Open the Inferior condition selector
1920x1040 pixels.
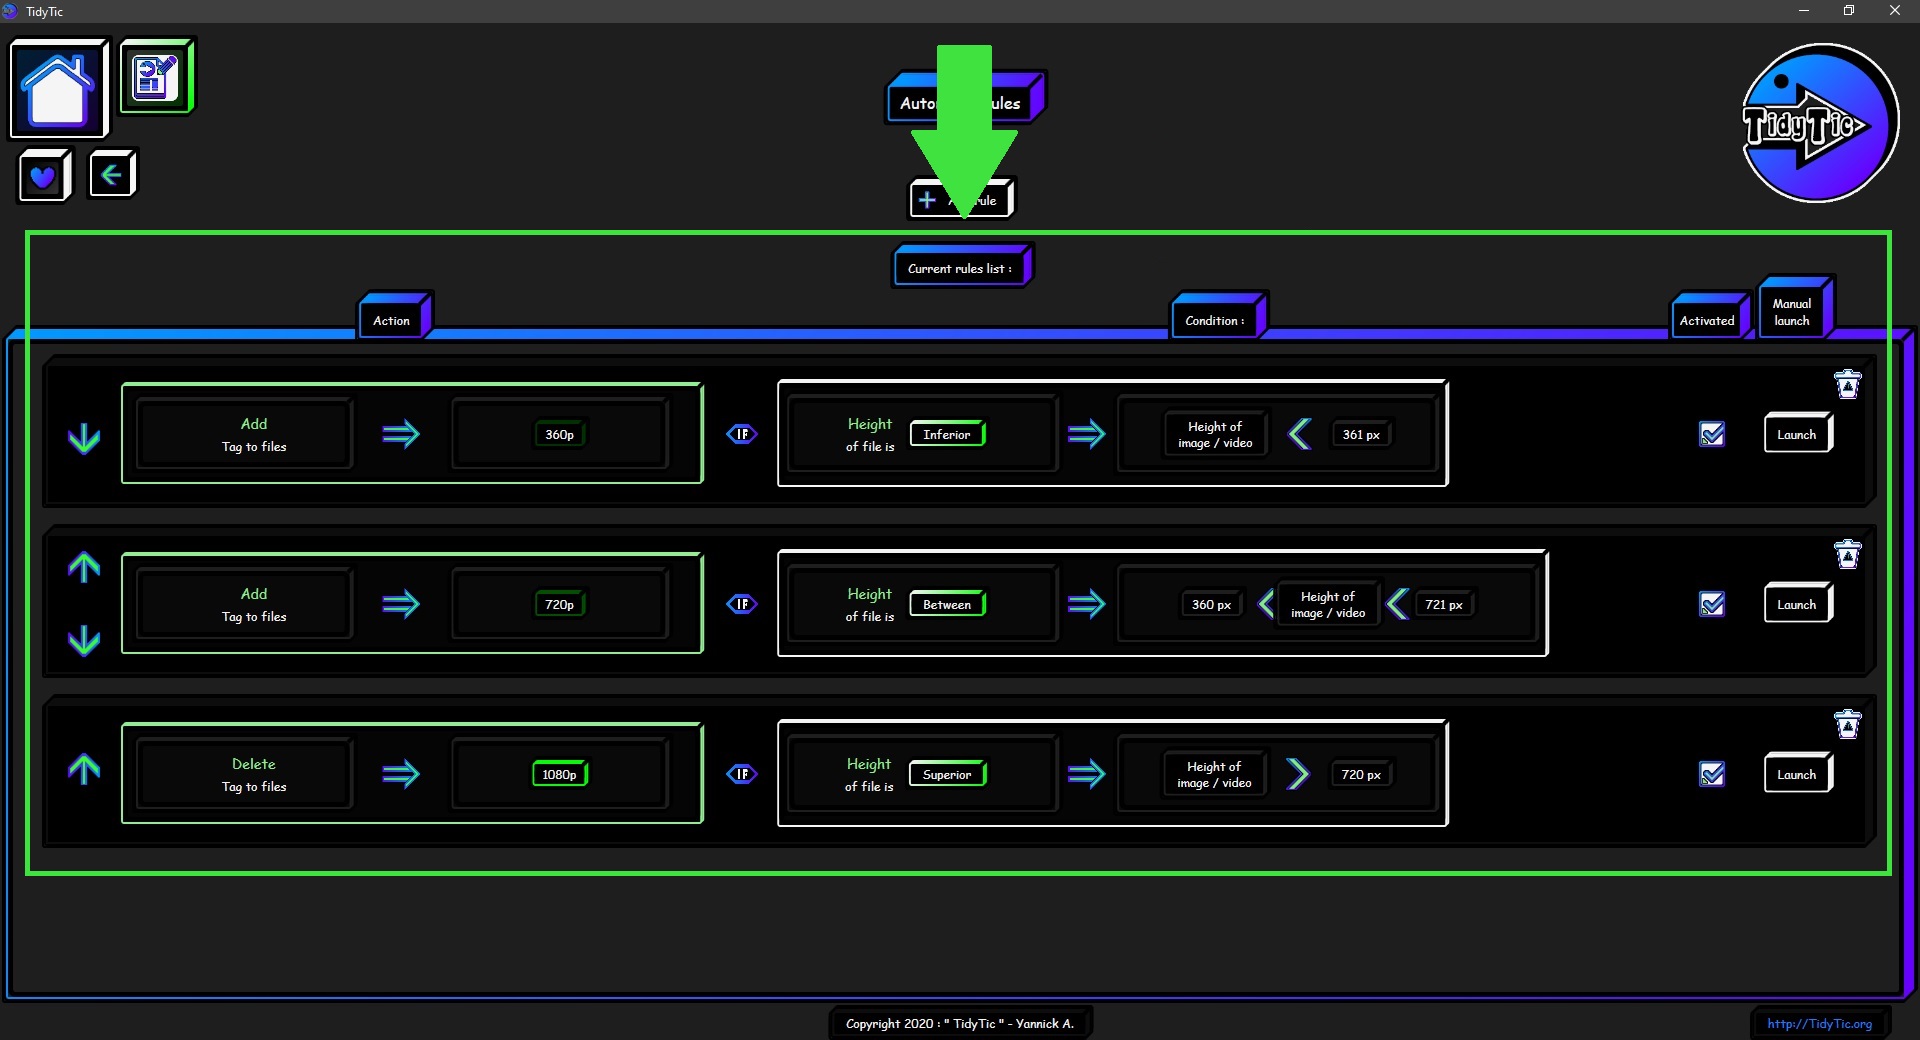tap(947, 434)
